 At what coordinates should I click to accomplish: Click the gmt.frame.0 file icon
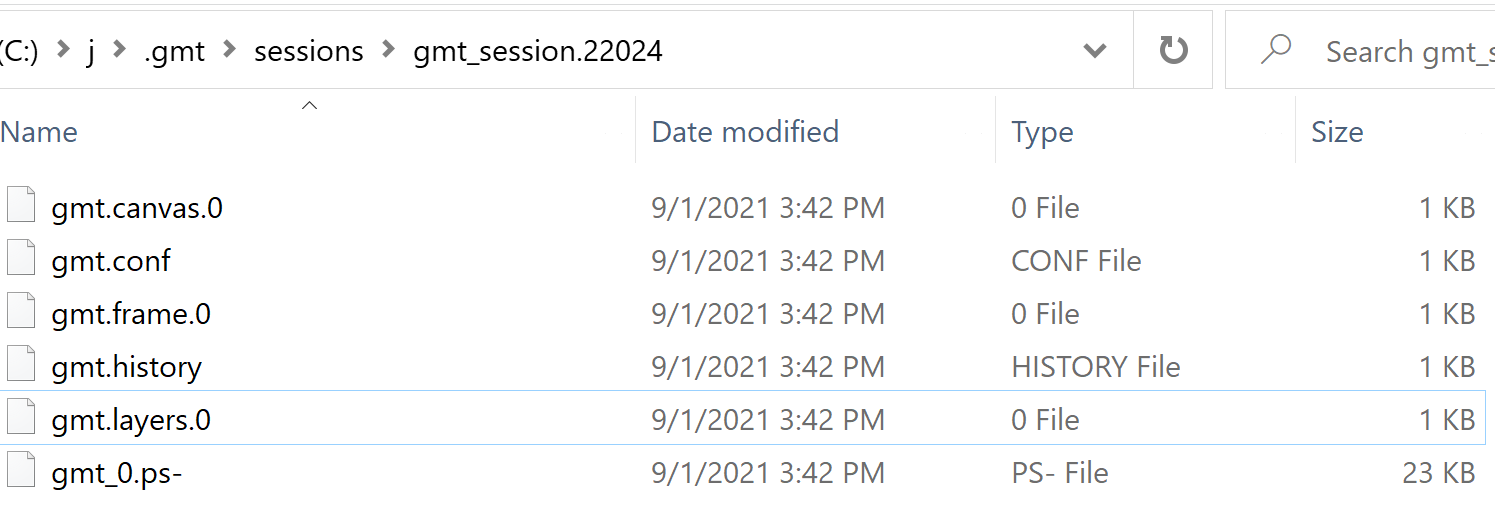(x=21, y=314)
